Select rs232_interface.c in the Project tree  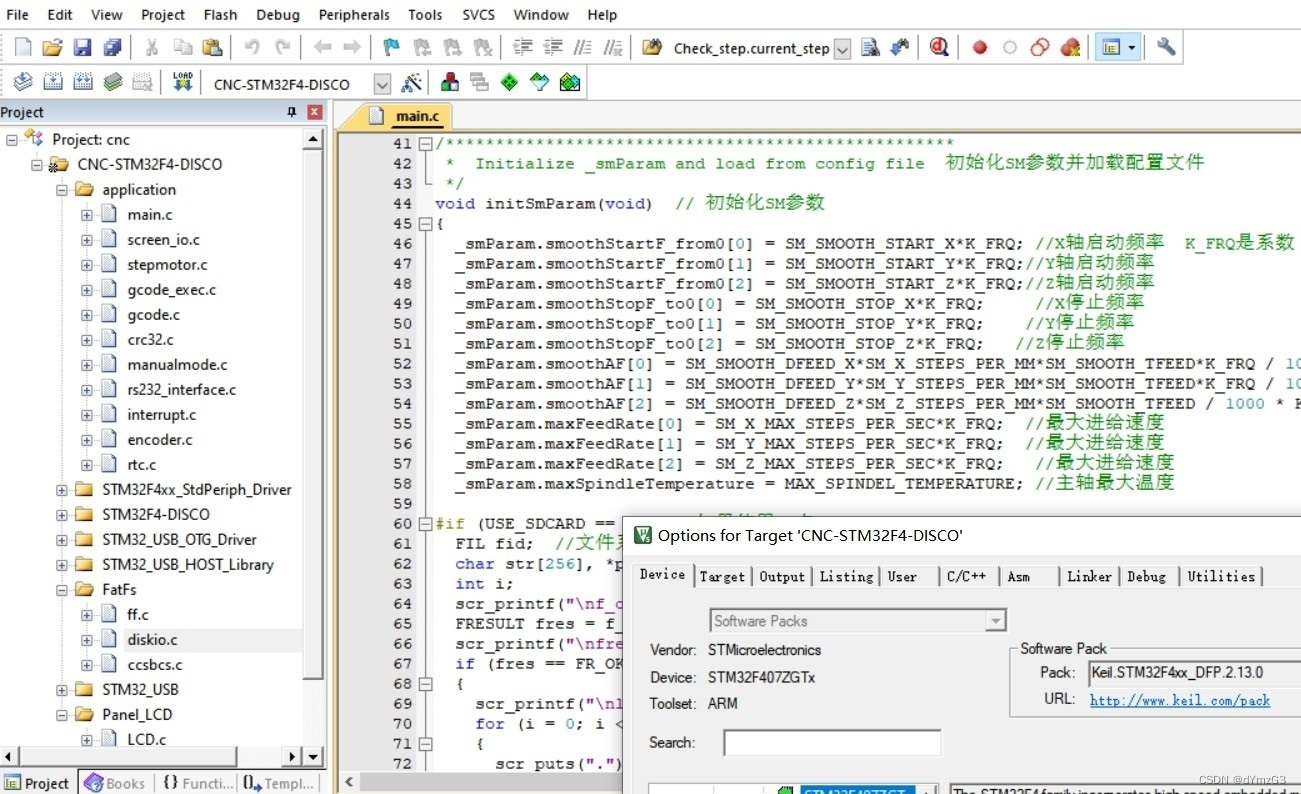(181, 389)
